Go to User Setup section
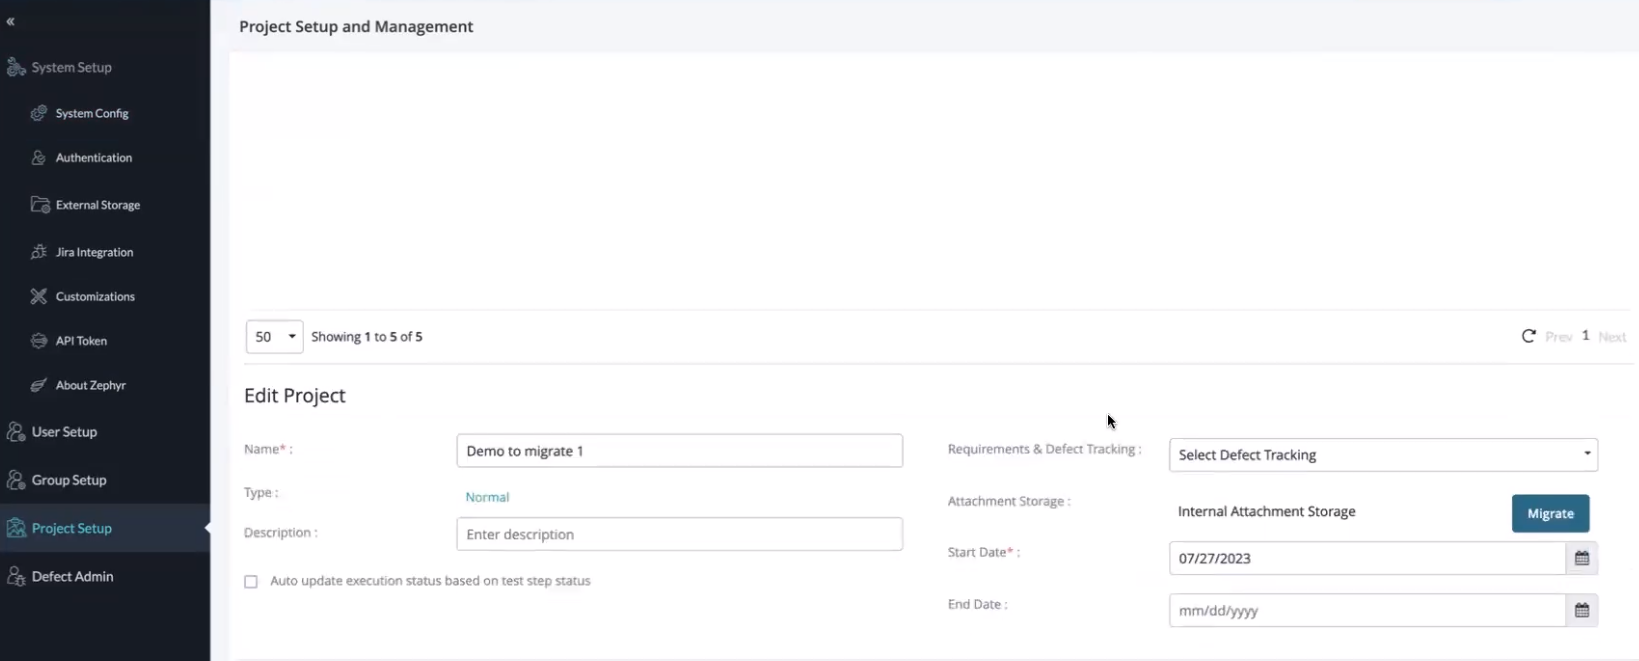The width and height of the screenshot is (1639, 661). click(64, 432)
